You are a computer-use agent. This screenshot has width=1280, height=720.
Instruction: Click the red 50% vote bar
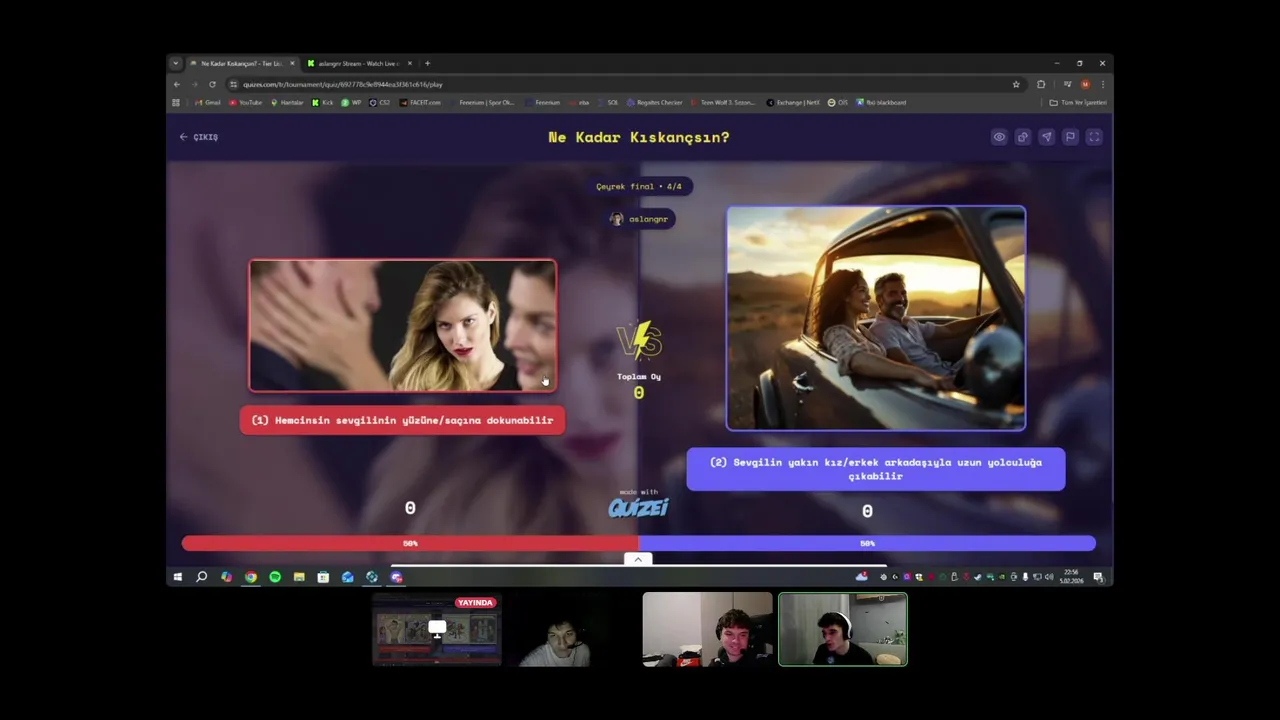pyautogui.click(x=410, y=543)
